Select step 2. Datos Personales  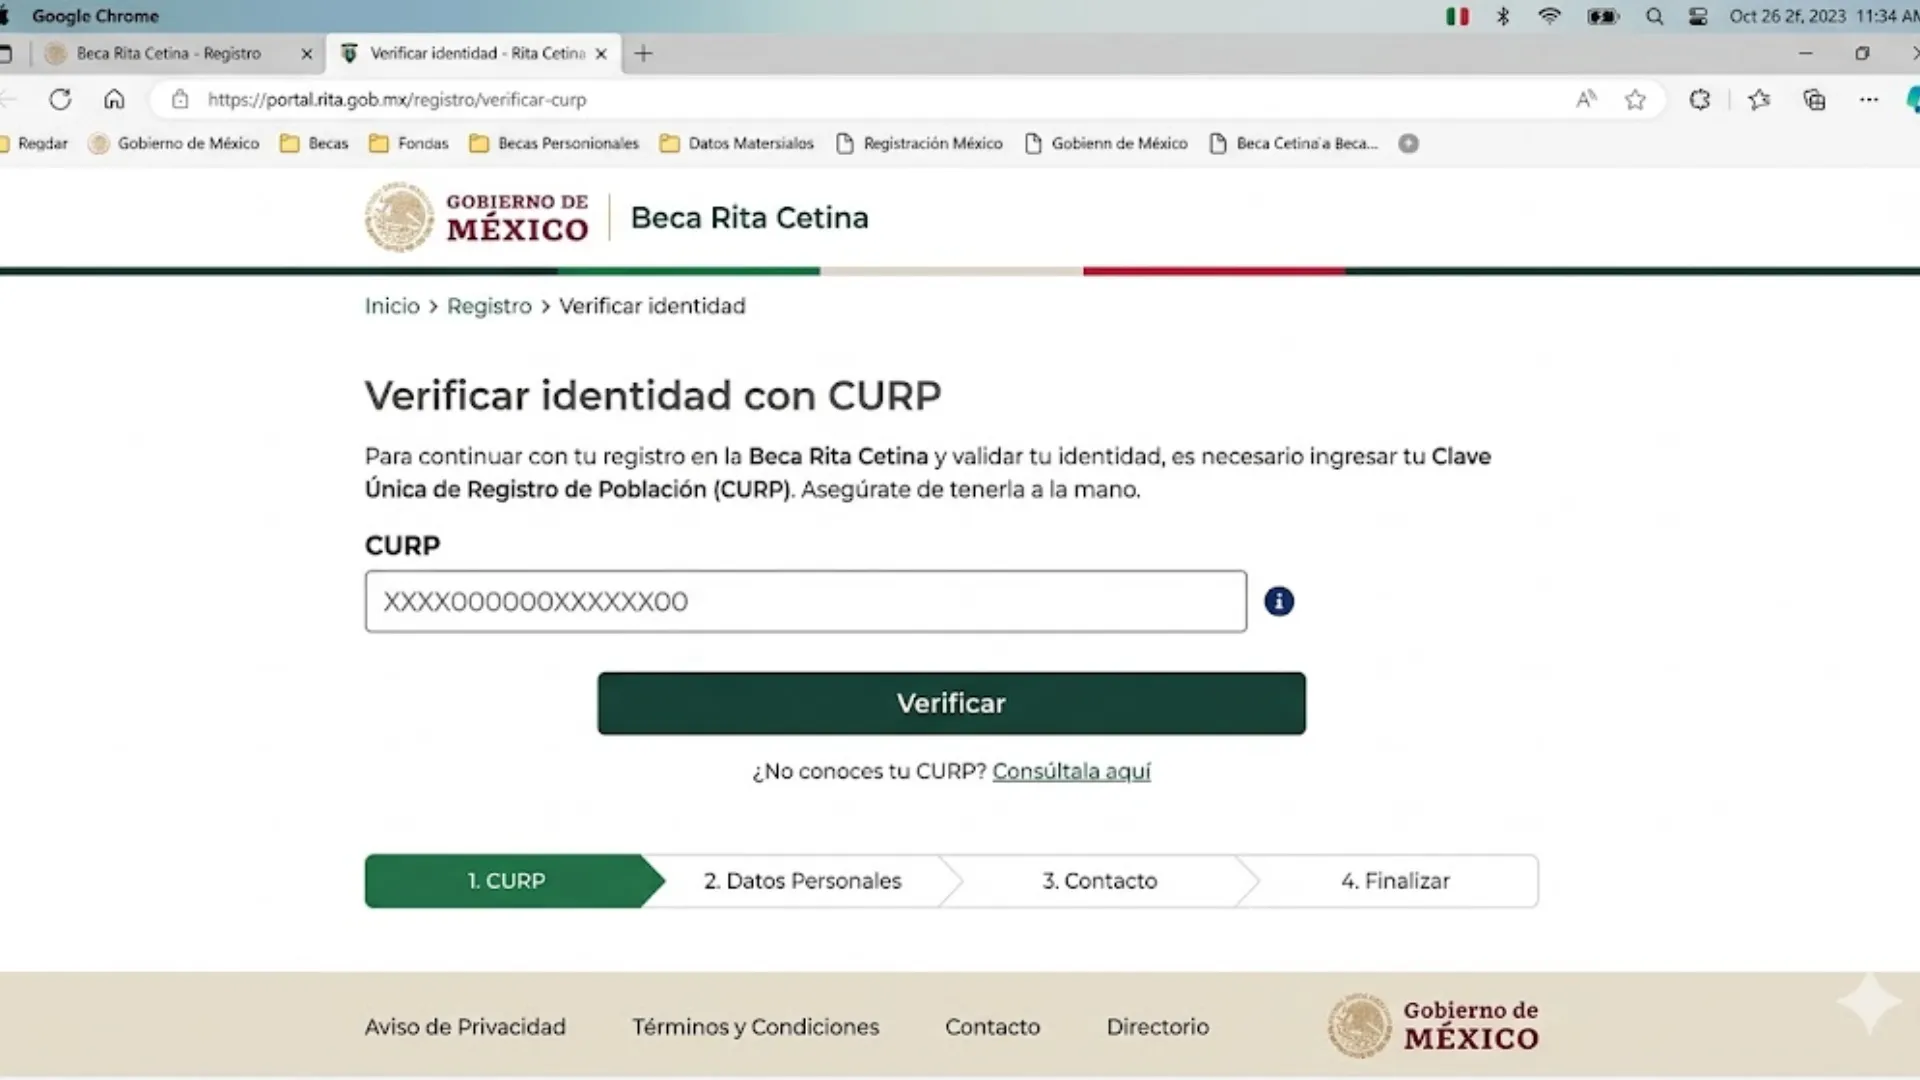click(802, 881)
